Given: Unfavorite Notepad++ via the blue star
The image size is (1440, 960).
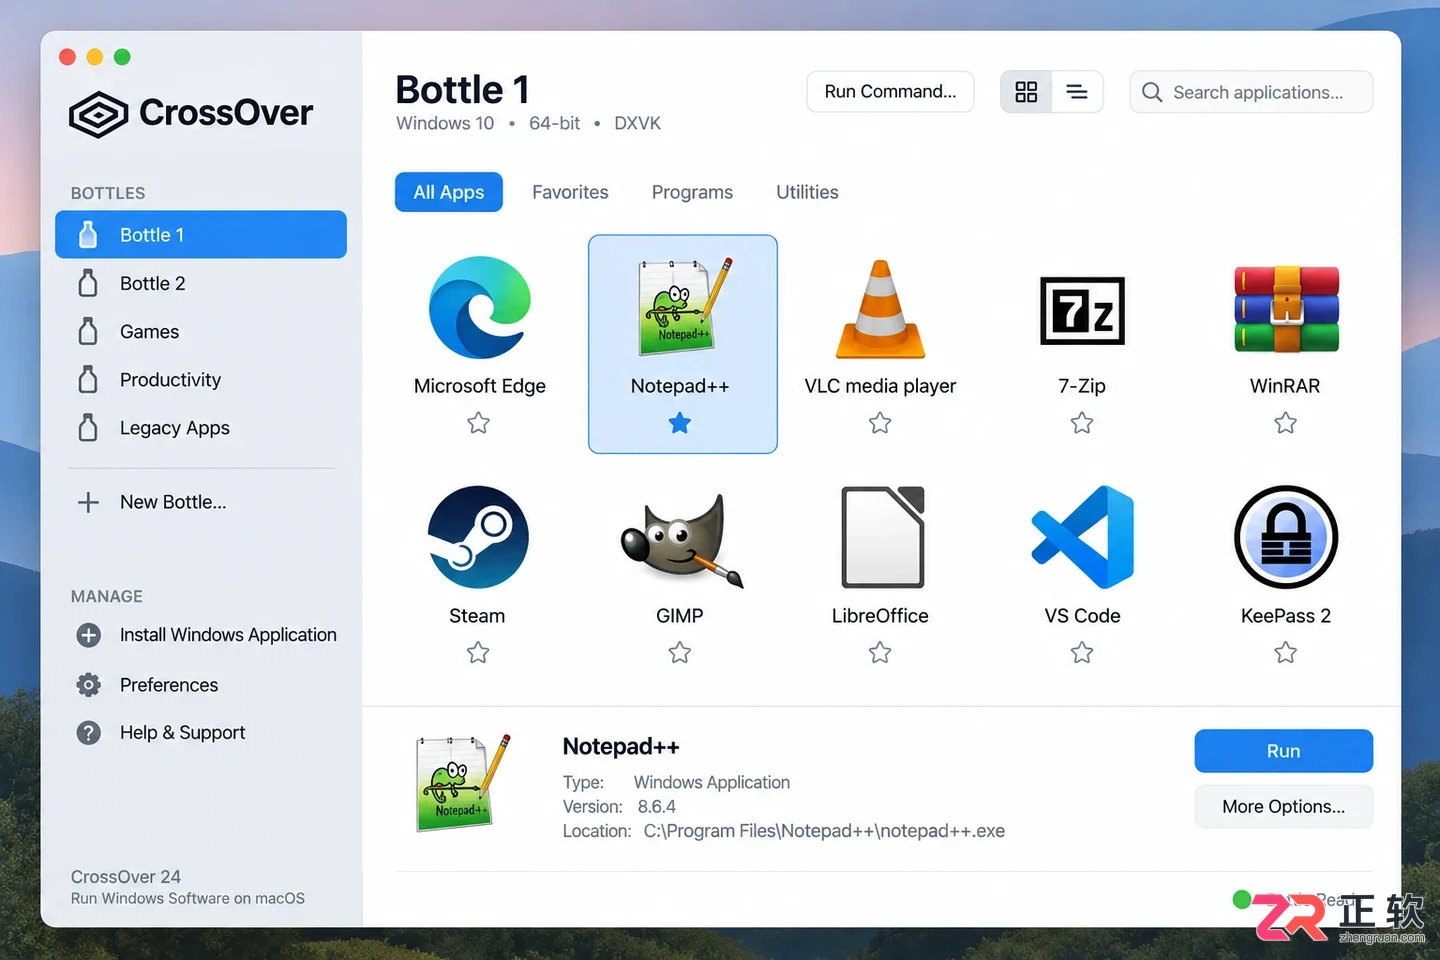Looking at the screenshot, I should [x=680, y=423].
